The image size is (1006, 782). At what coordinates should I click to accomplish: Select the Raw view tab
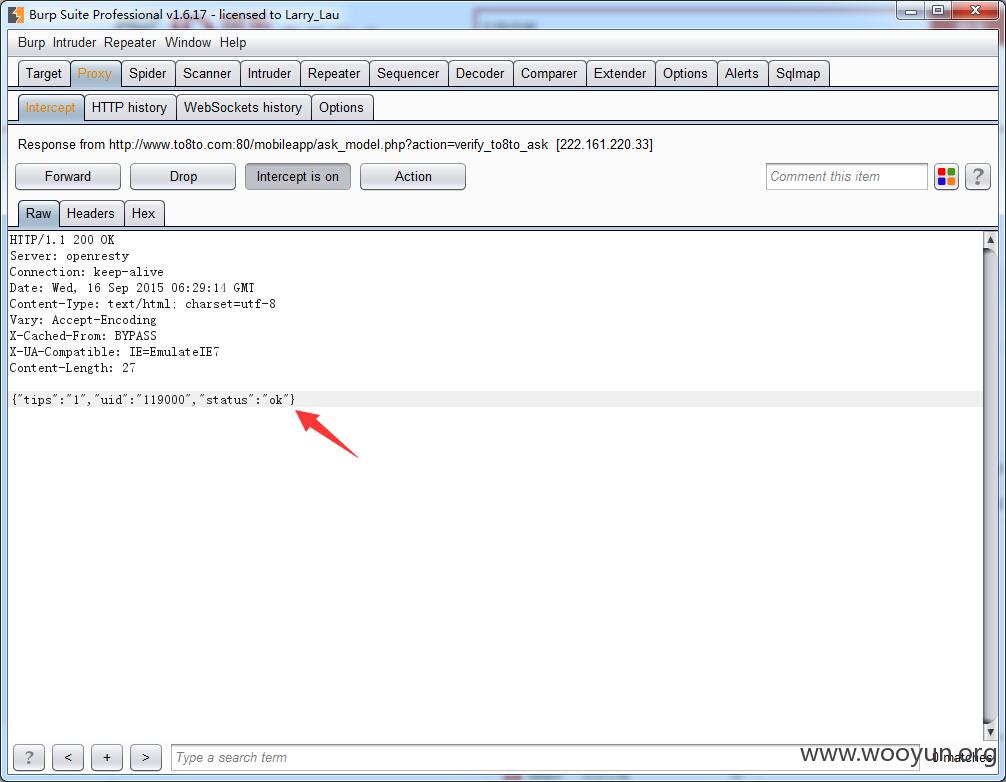click(38, 214)
